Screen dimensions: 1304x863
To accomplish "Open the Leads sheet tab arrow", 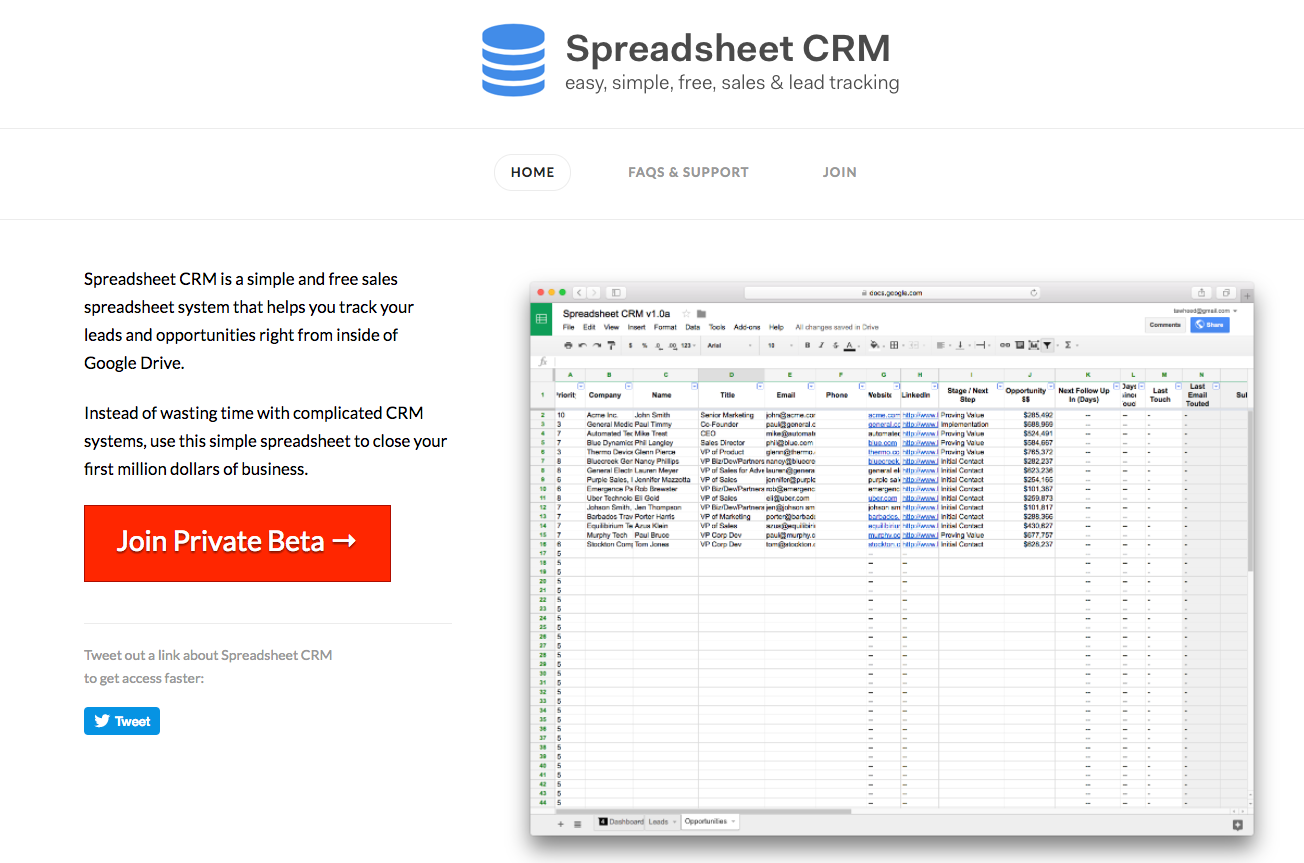I will [x=674, y=822].
